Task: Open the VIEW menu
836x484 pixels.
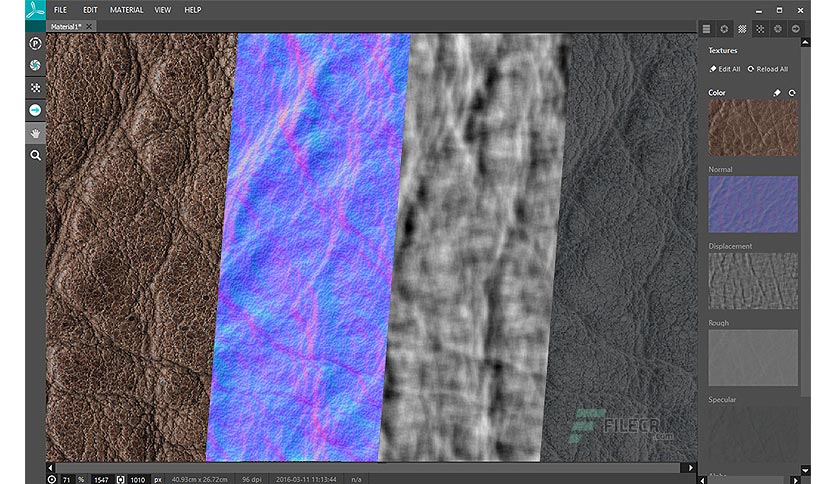Action: pos(163,10)
